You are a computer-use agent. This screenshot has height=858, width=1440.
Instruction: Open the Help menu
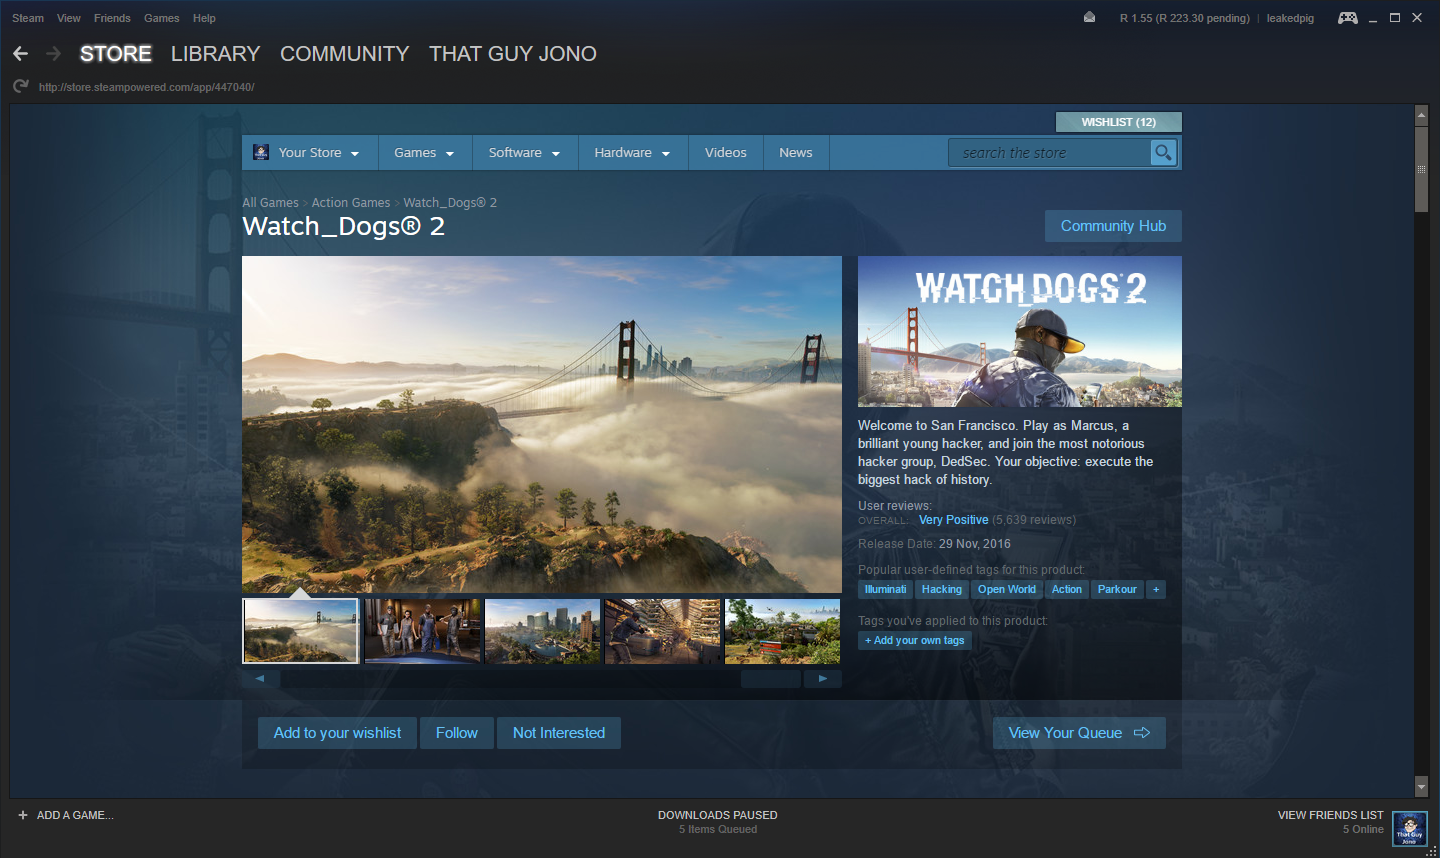tap(204, 18)
